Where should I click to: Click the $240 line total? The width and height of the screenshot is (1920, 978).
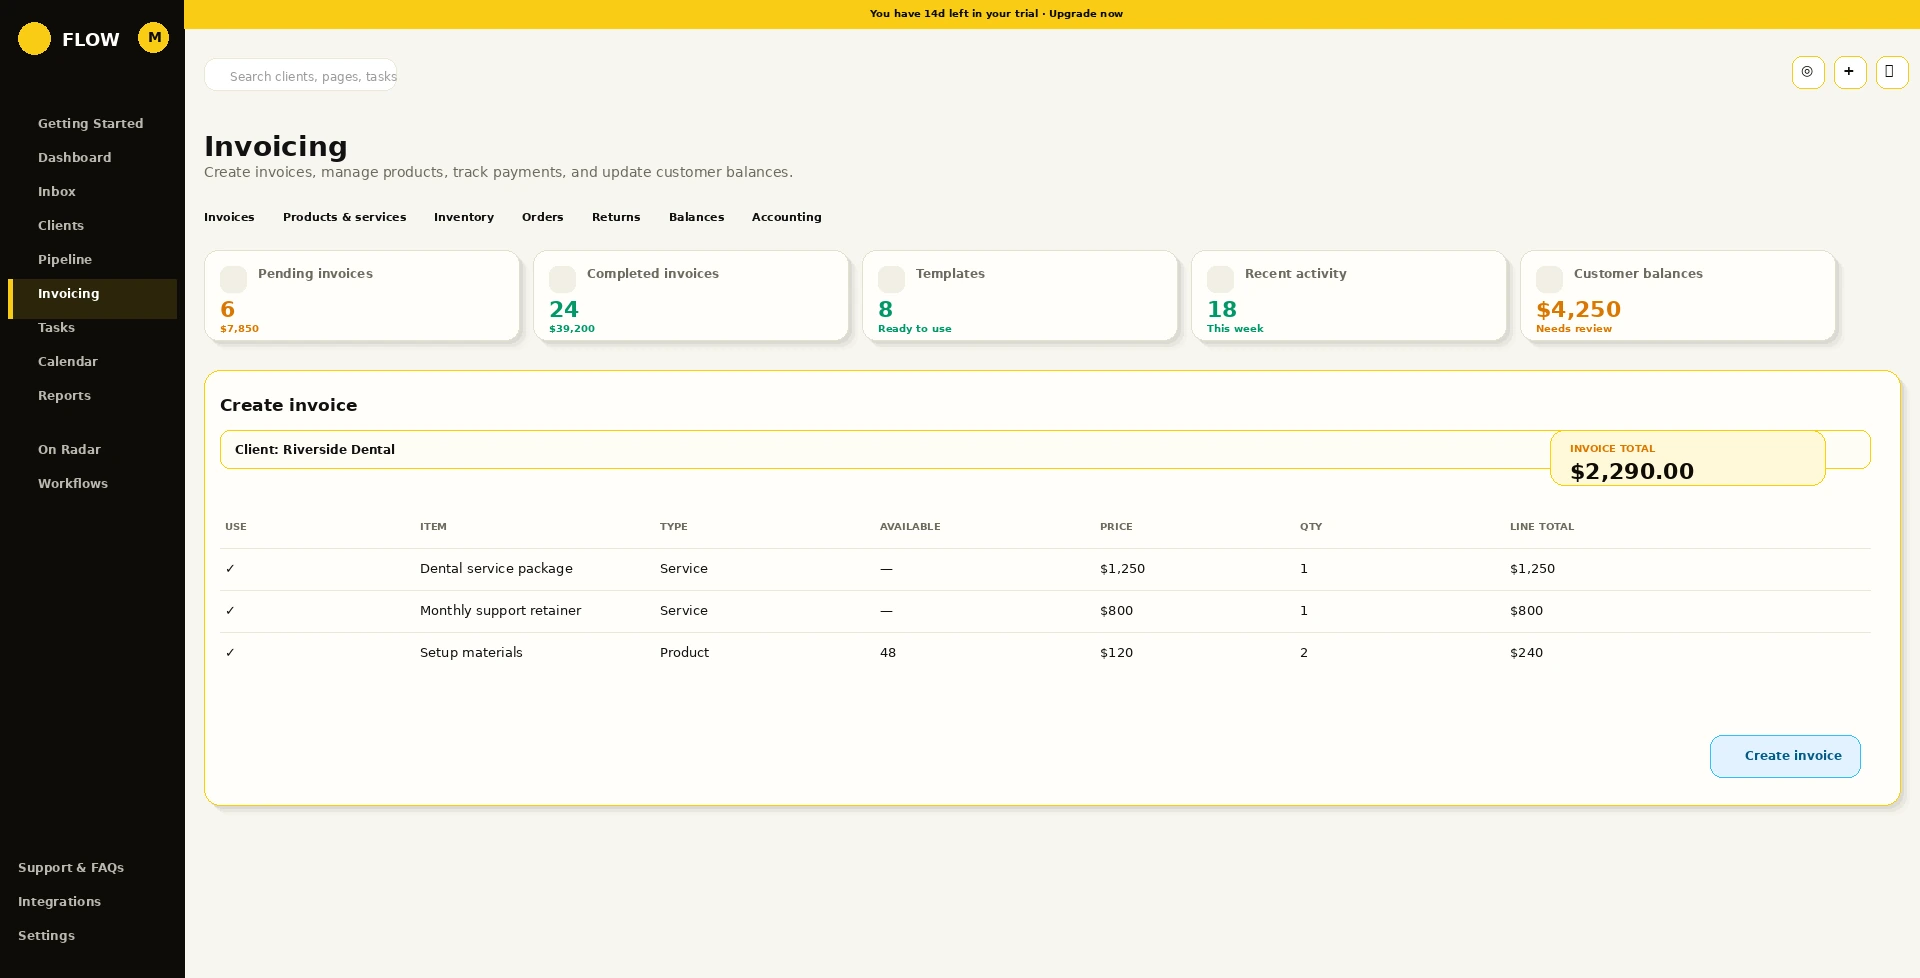point(1527,653)
